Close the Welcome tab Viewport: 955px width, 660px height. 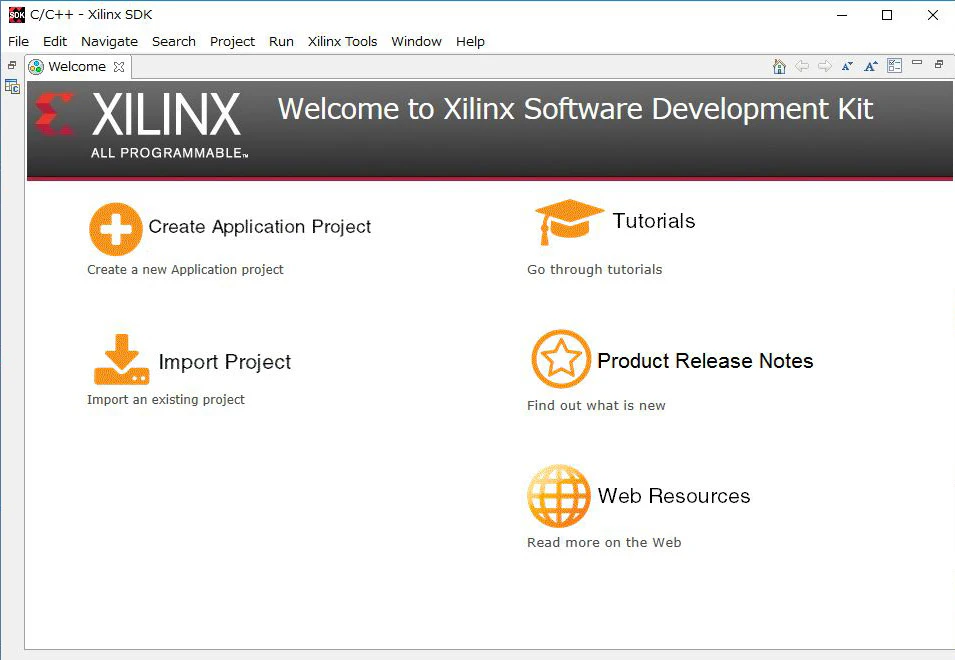point(119,66)
